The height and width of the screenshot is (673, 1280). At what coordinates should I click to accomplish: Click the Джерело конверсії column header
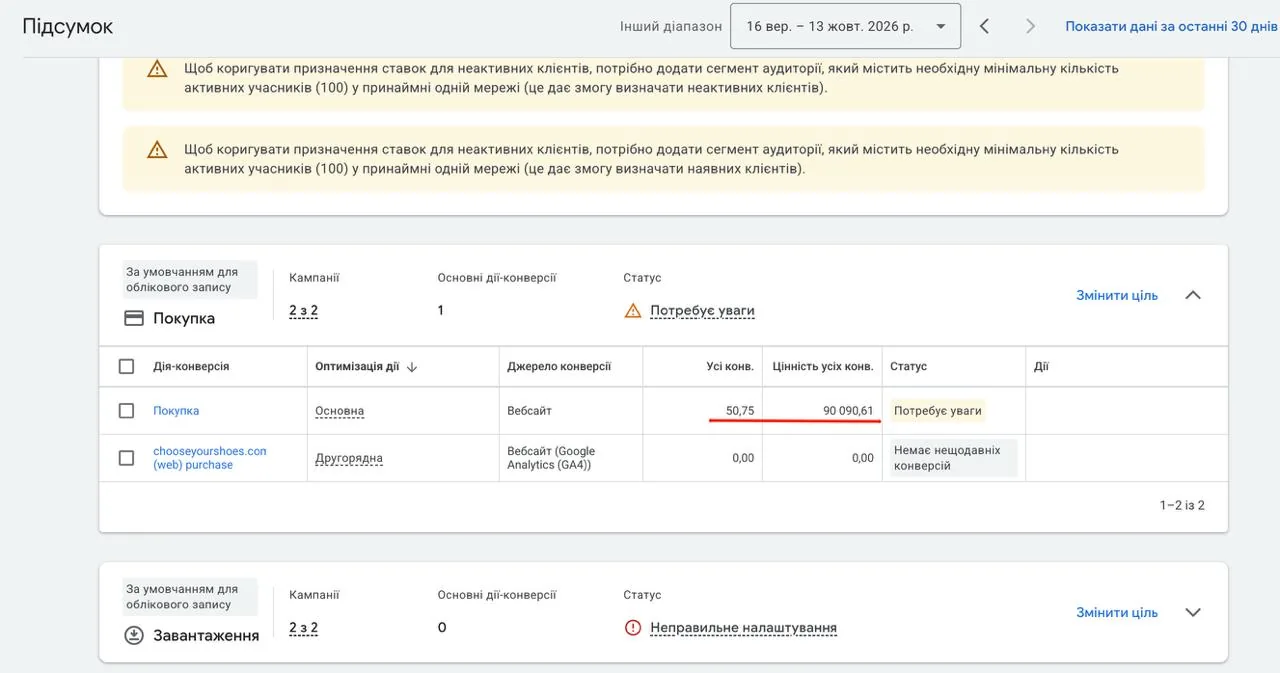point(559,367)
